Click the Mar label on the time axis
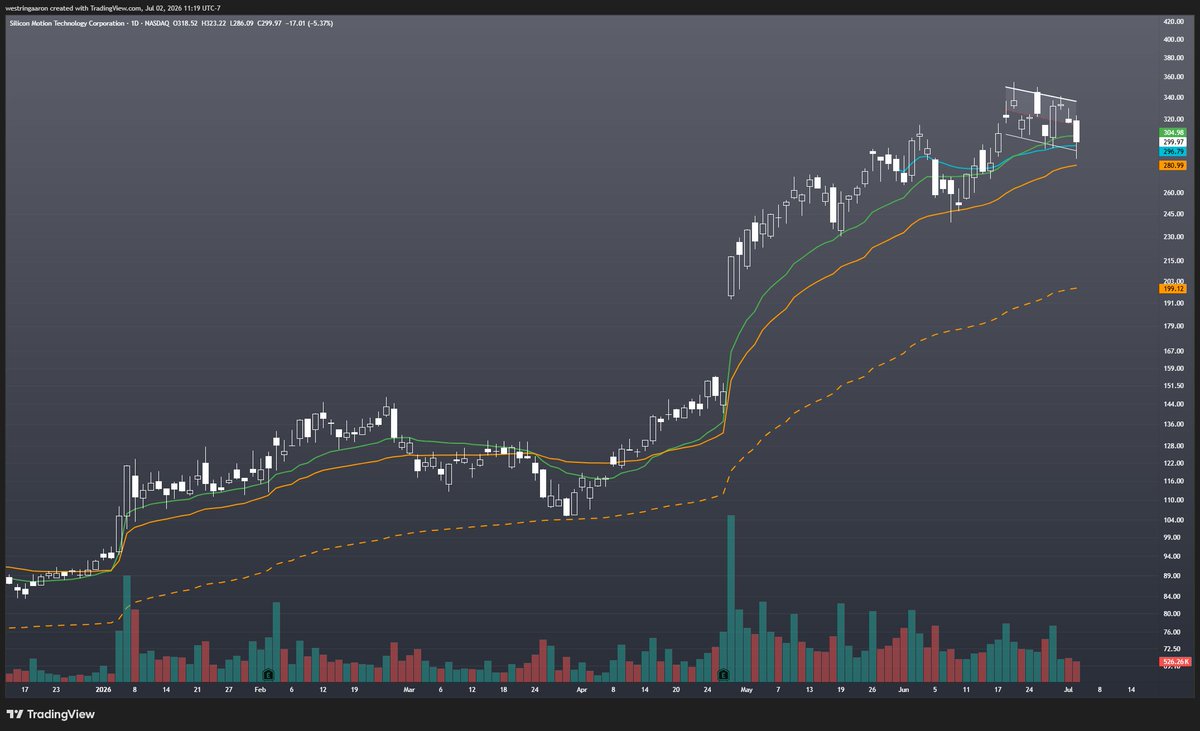This screenshot has width=1200, height=731. (408, 690)
